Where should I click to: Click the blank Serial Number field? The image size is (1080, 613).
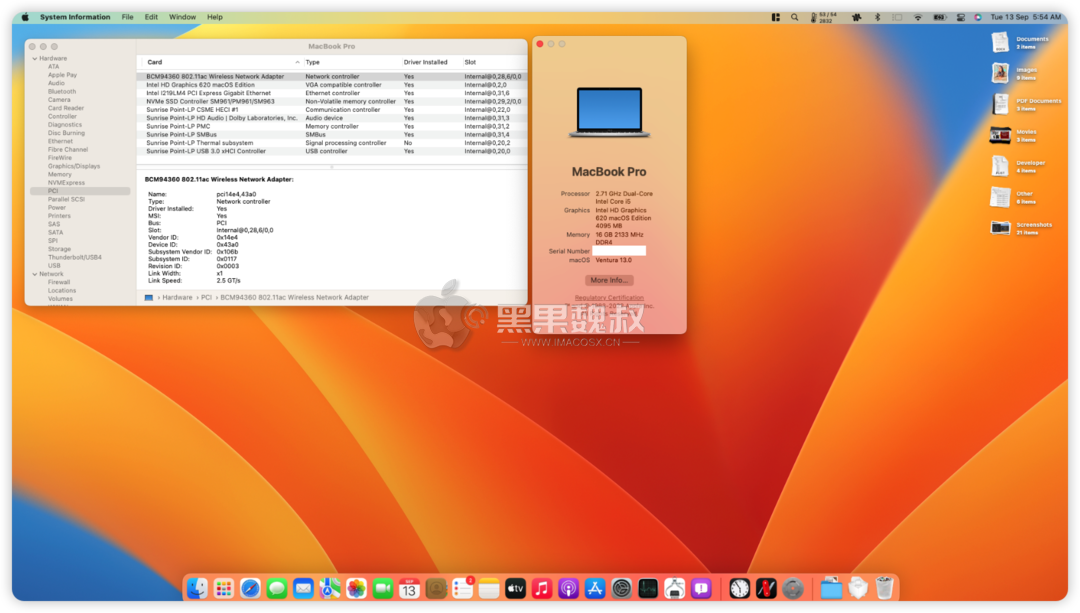pos(619,251)
